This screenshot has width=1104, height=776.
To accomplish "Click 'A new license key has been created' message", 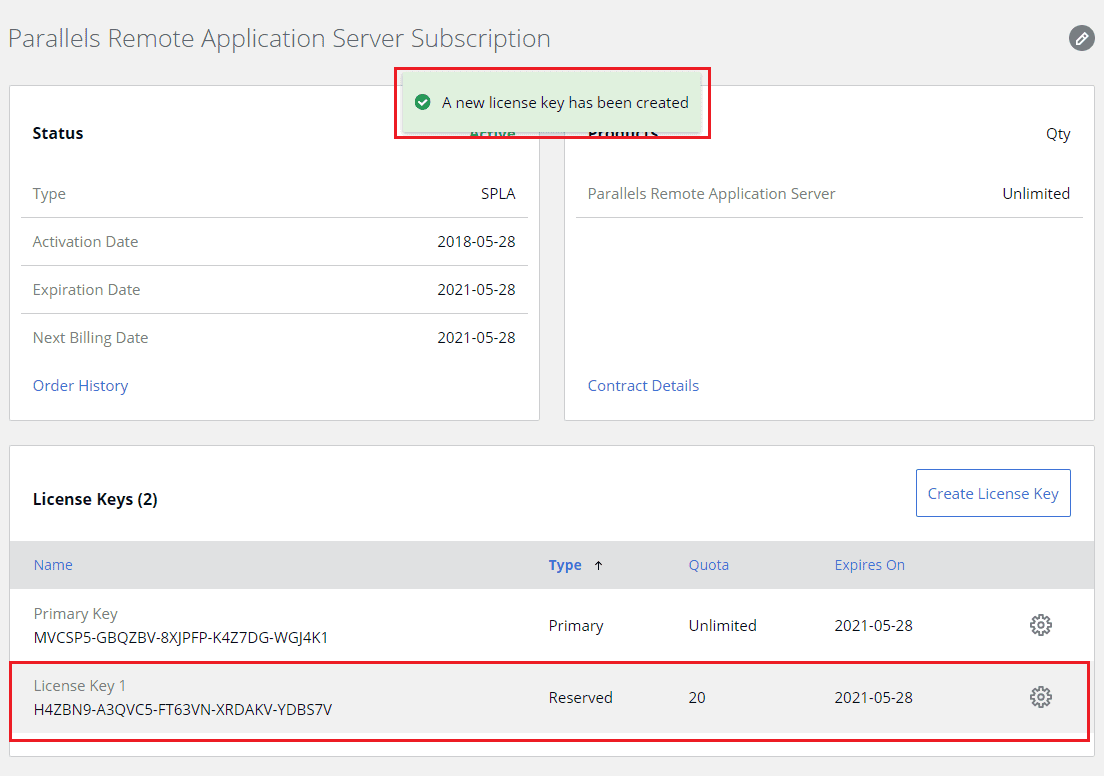I will click(x=565, y=103).
